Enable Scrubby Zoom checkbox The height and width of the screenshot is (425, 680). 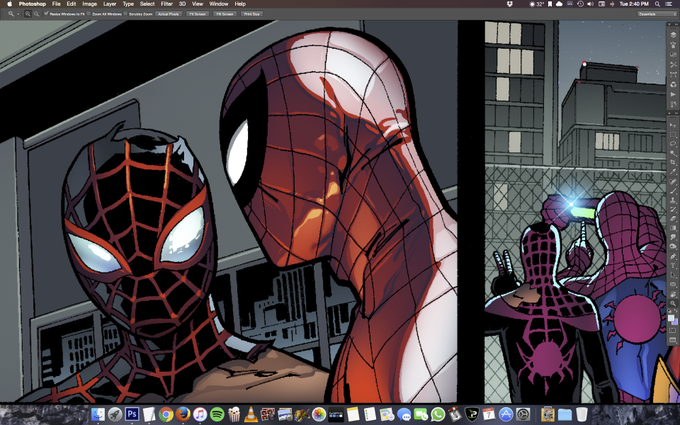[125, 14]
